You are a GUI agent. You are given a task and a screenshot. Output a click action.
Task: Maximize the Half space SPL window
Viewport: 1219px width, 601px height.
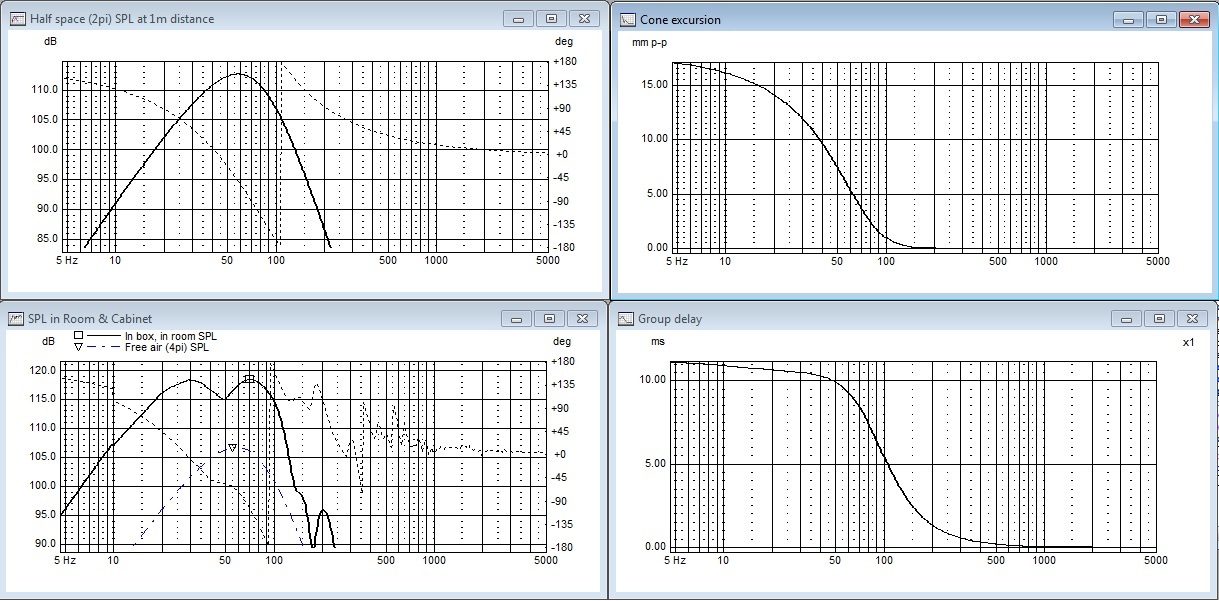(551, 19)
